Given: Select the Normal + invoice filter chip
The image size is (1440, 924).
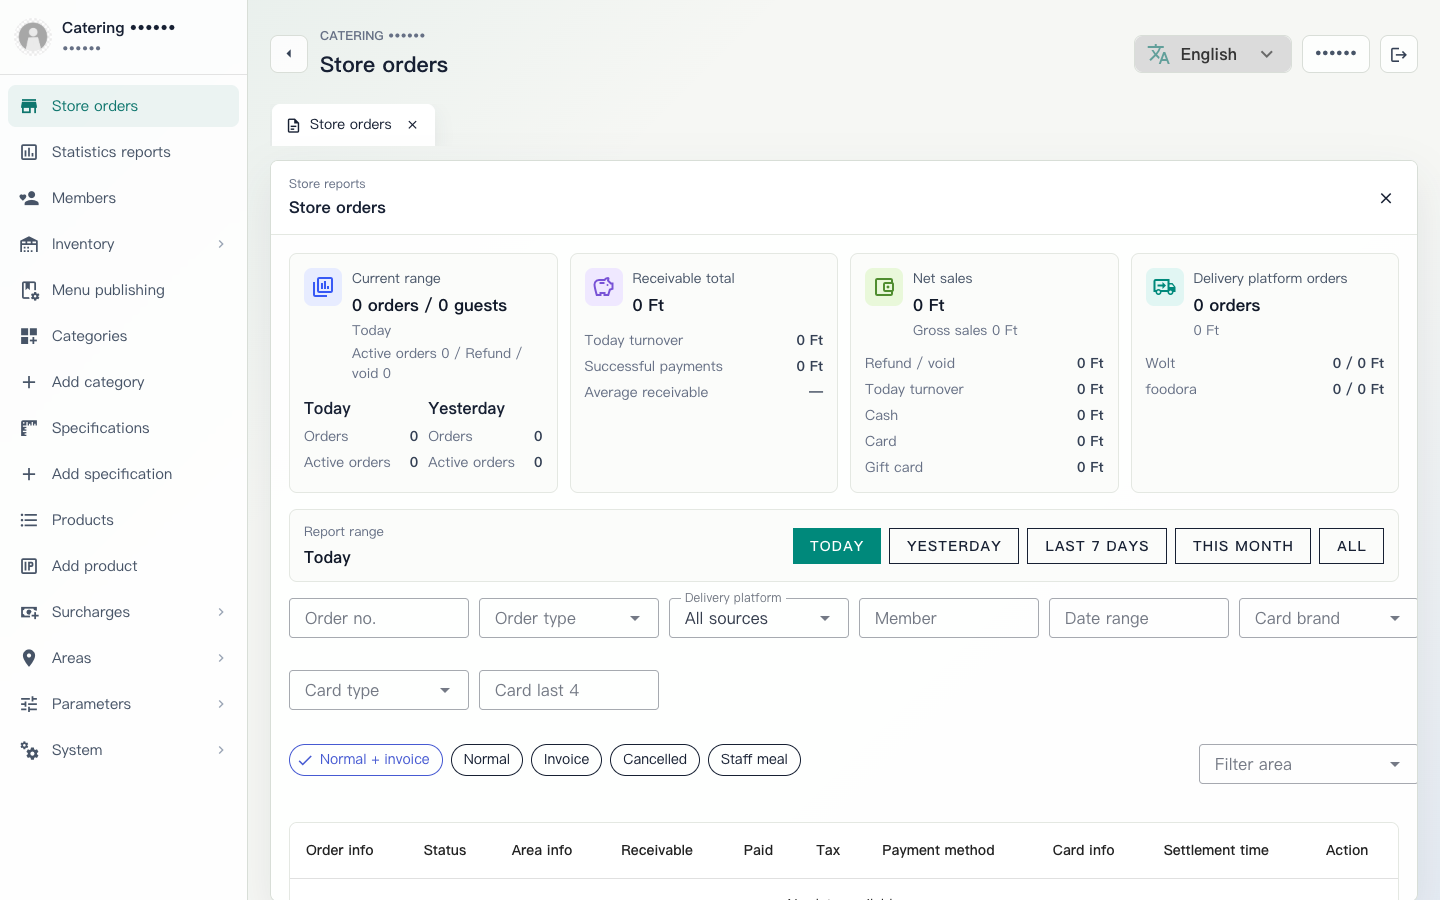Looking at the screenshot, I should click(x=366, y=760).
